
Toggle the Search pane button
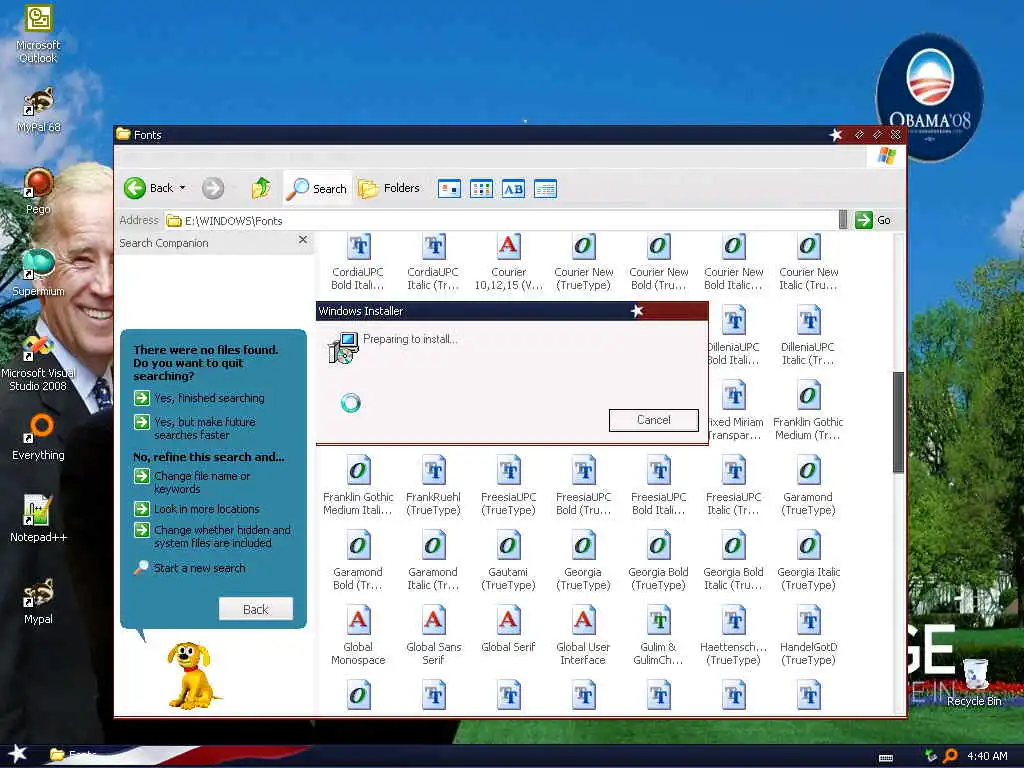pos(317,188)
